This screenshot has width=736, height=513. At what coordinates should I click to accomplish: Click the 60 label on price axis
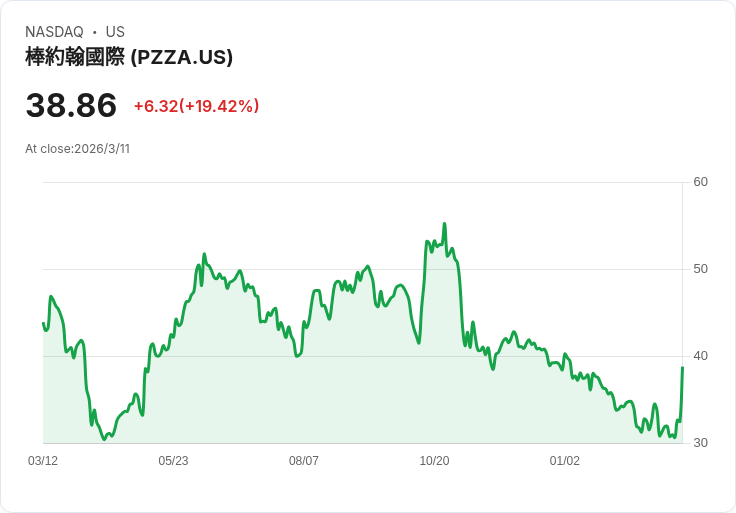tap(700, 182)
